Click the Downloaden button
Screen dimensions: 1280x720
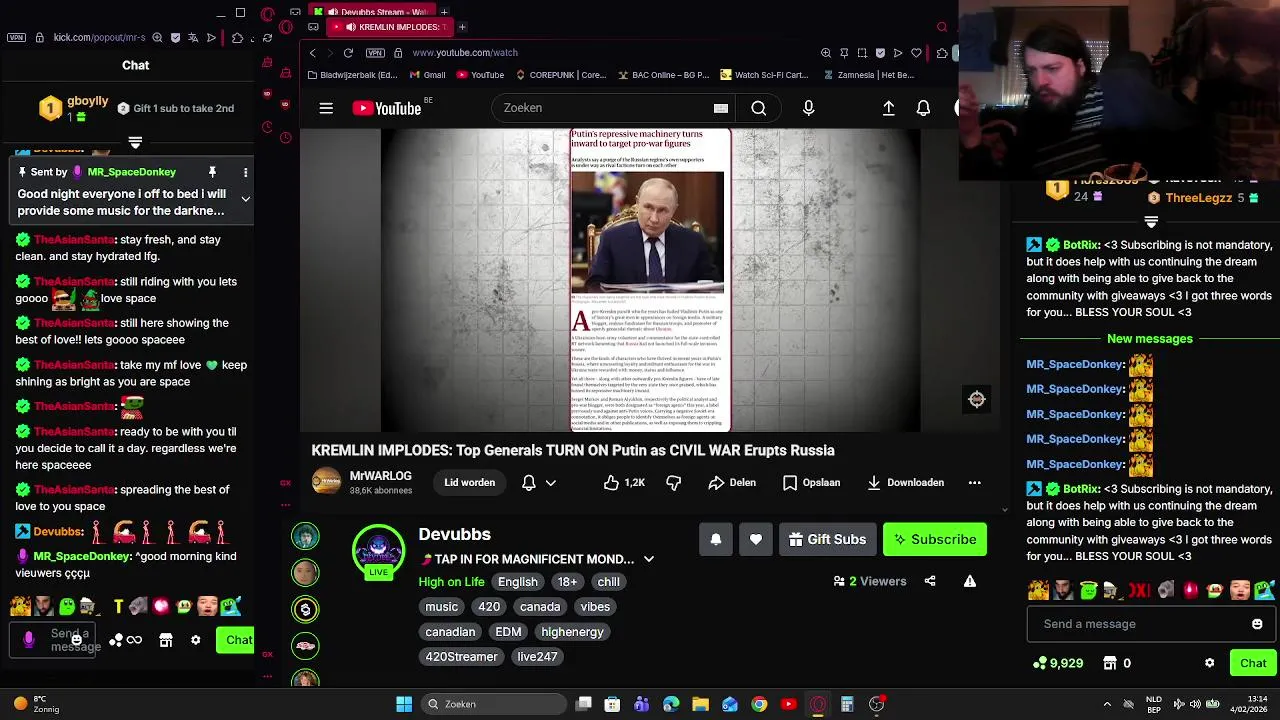(x=905, y=483)
